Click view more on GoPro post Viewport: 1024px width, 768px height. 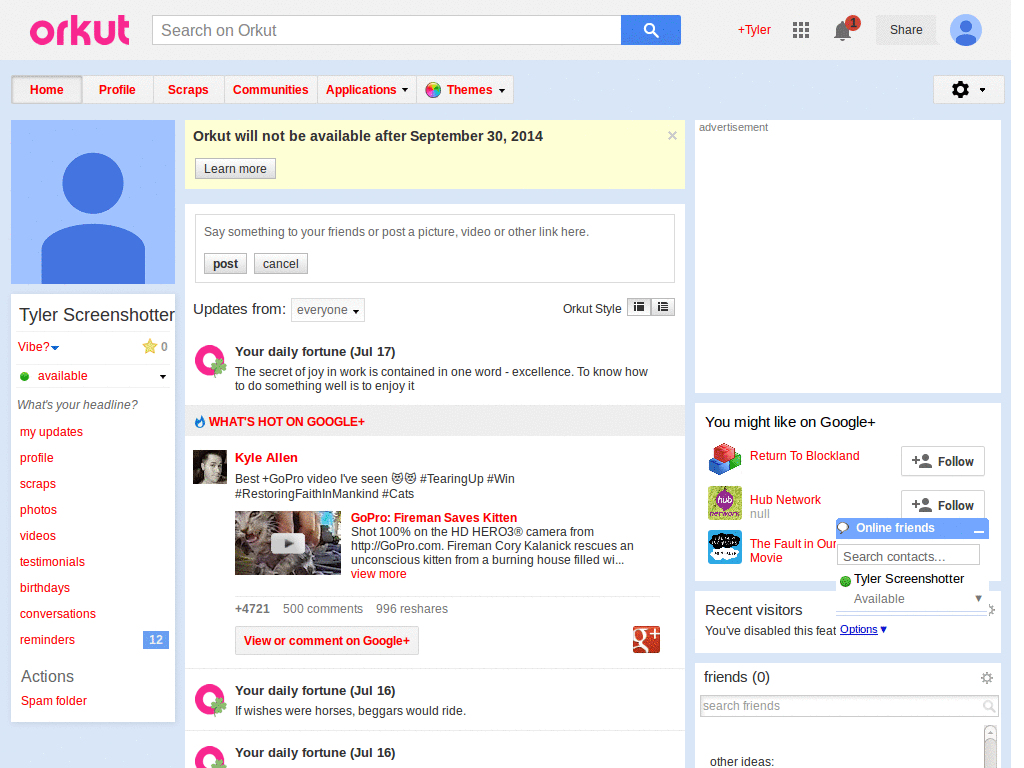tap(379, 574)
